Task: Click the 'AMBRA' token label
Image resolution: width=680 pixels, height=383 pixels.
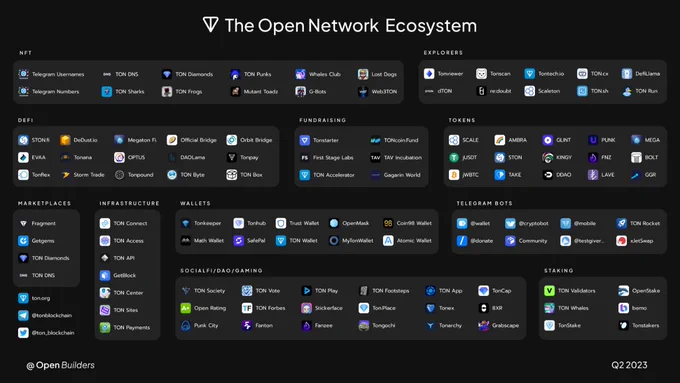Action: coord(517,140)
